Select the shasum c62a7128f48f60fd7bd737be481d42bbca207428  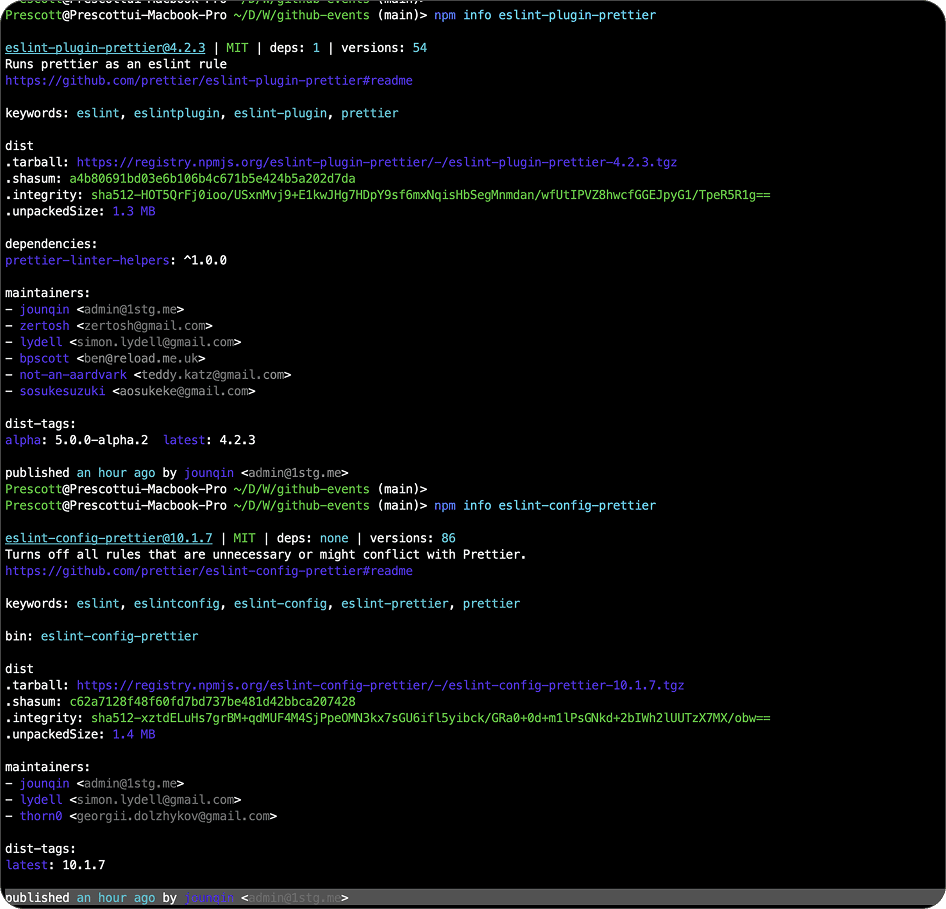click(x=212, y=702)
